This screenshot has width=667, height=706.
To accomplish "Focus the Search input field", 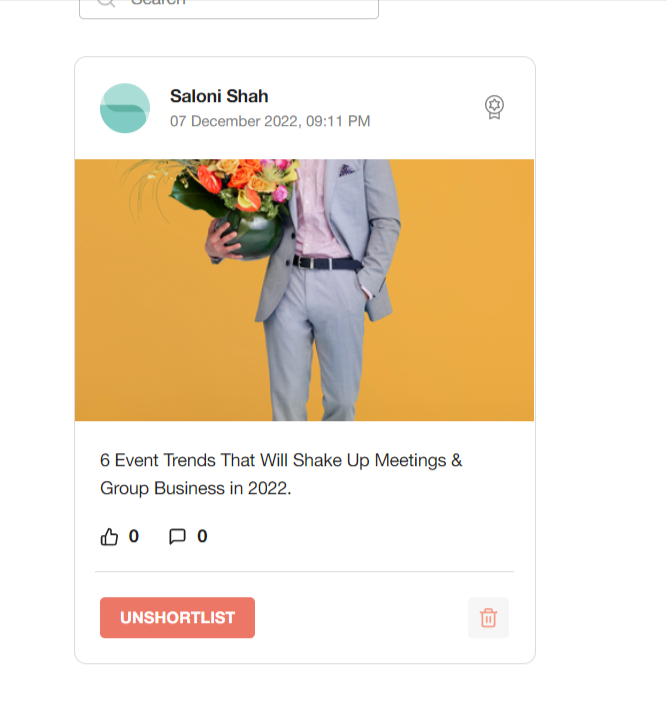I will (229, 6).
